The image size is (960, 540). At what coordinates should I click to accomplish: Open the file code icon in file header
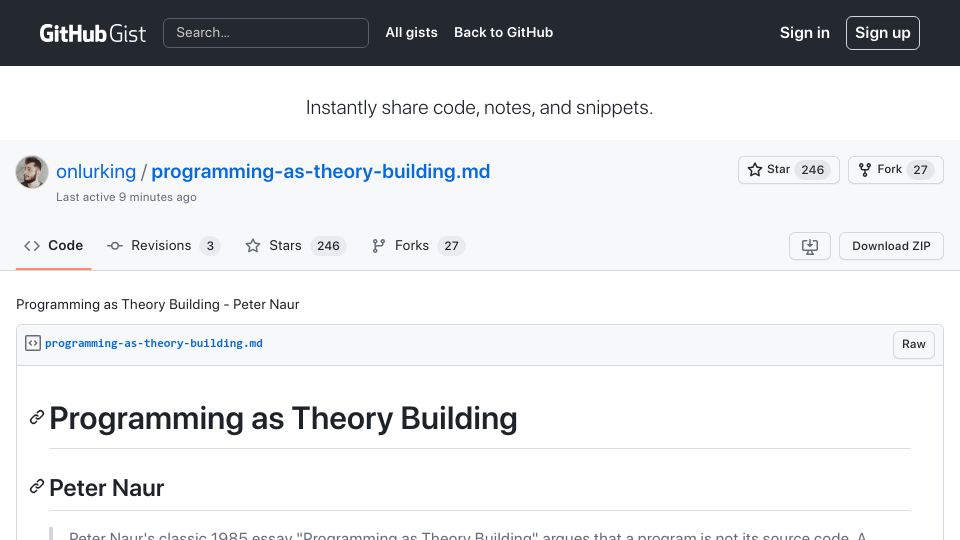pyautogui.click(x=33, y=343)
